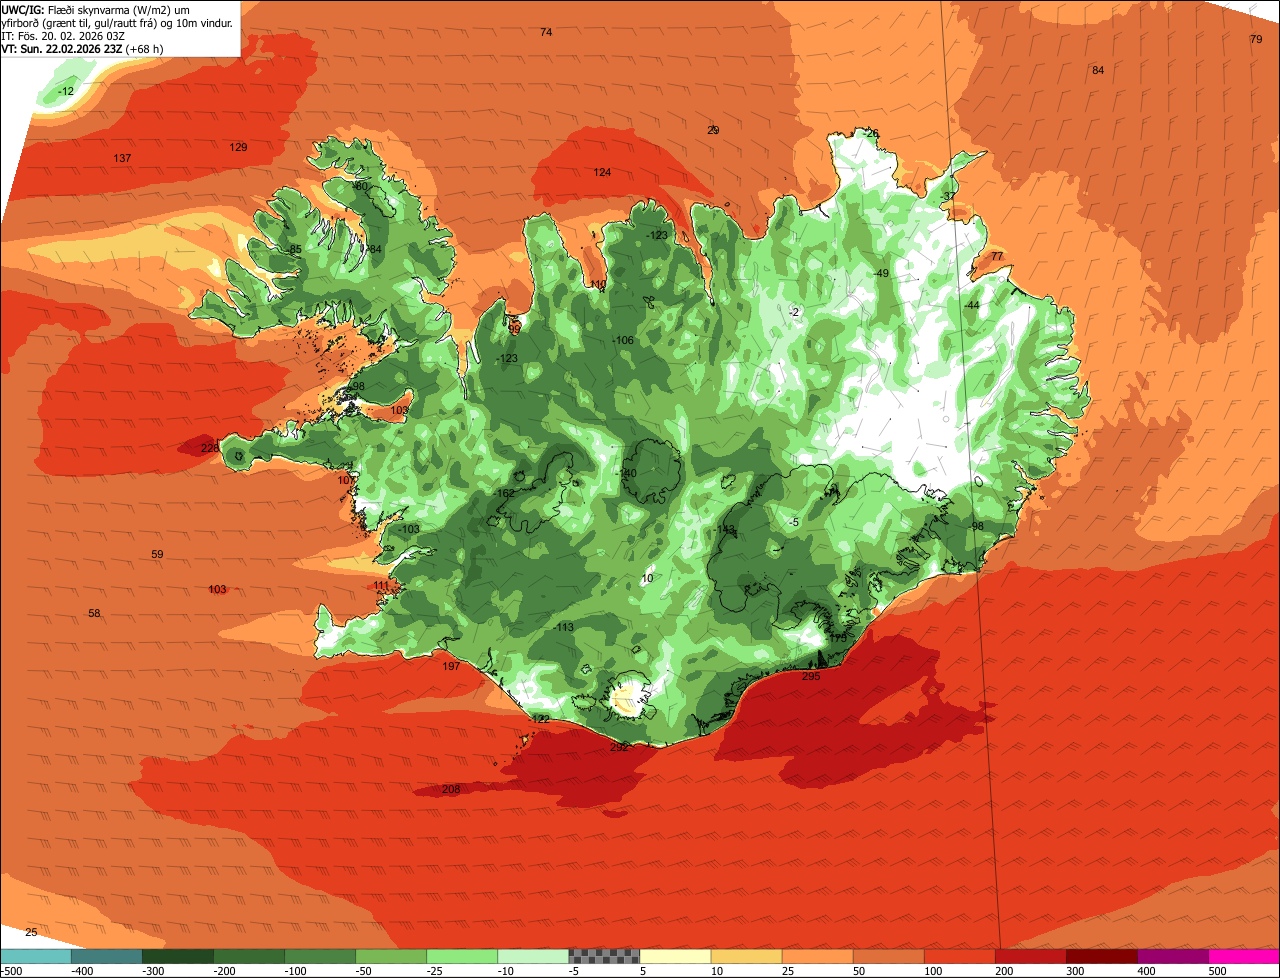Image resolution: width=1280 pixels, height=978 pixels.
Task: Click the checkered -5 to 5 legend swatch
Action: pyautogui.click(x=603, y=956)
